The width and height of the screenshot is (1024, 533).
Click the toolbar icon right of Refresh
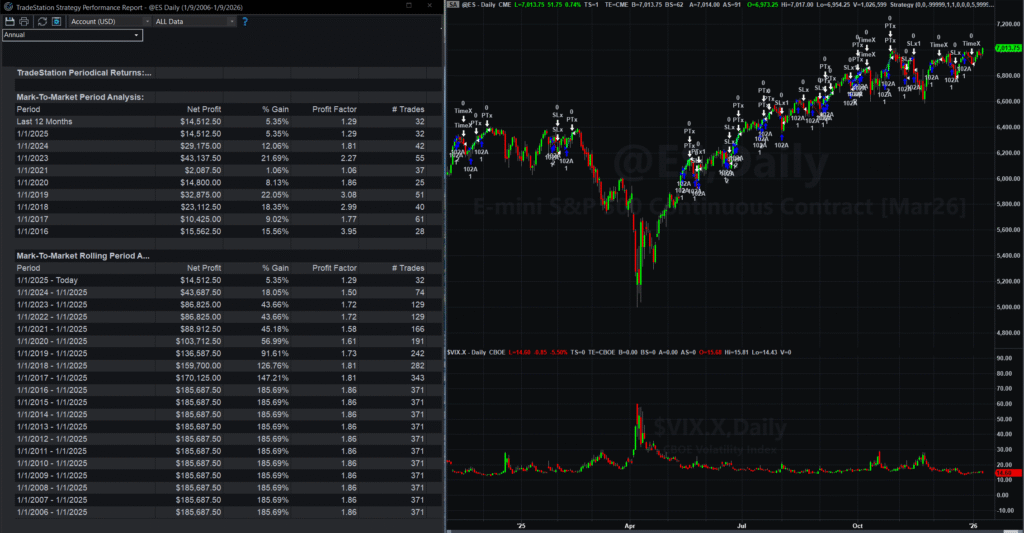(56, 21)
